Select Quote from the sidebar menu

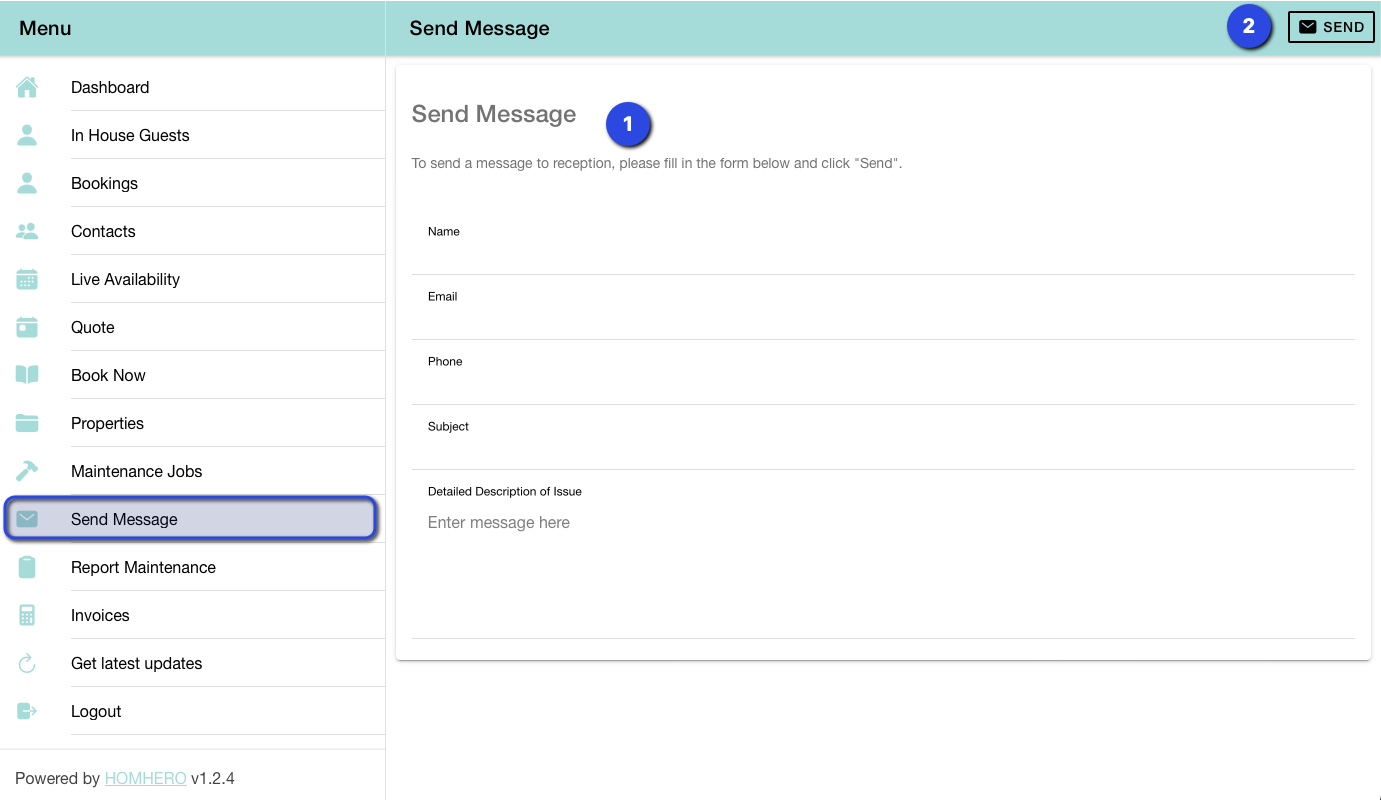tap(93, 327)
